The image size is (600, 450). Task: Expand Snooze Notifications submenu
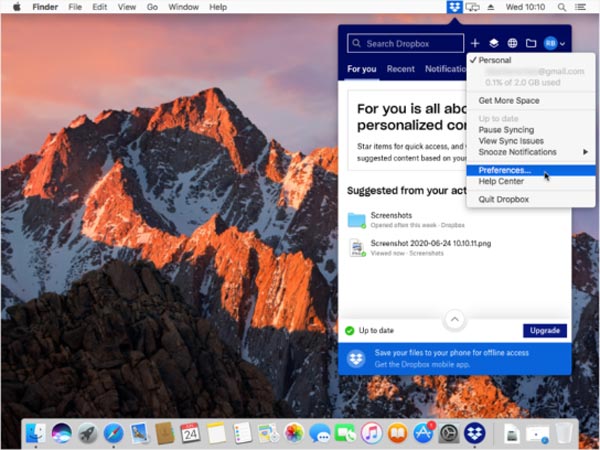531,152
